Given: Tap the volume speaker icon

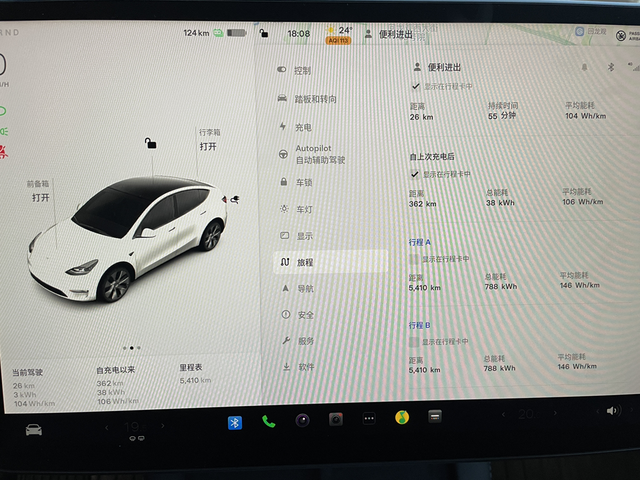Looking at the screenshot, I should pos(613,411).
